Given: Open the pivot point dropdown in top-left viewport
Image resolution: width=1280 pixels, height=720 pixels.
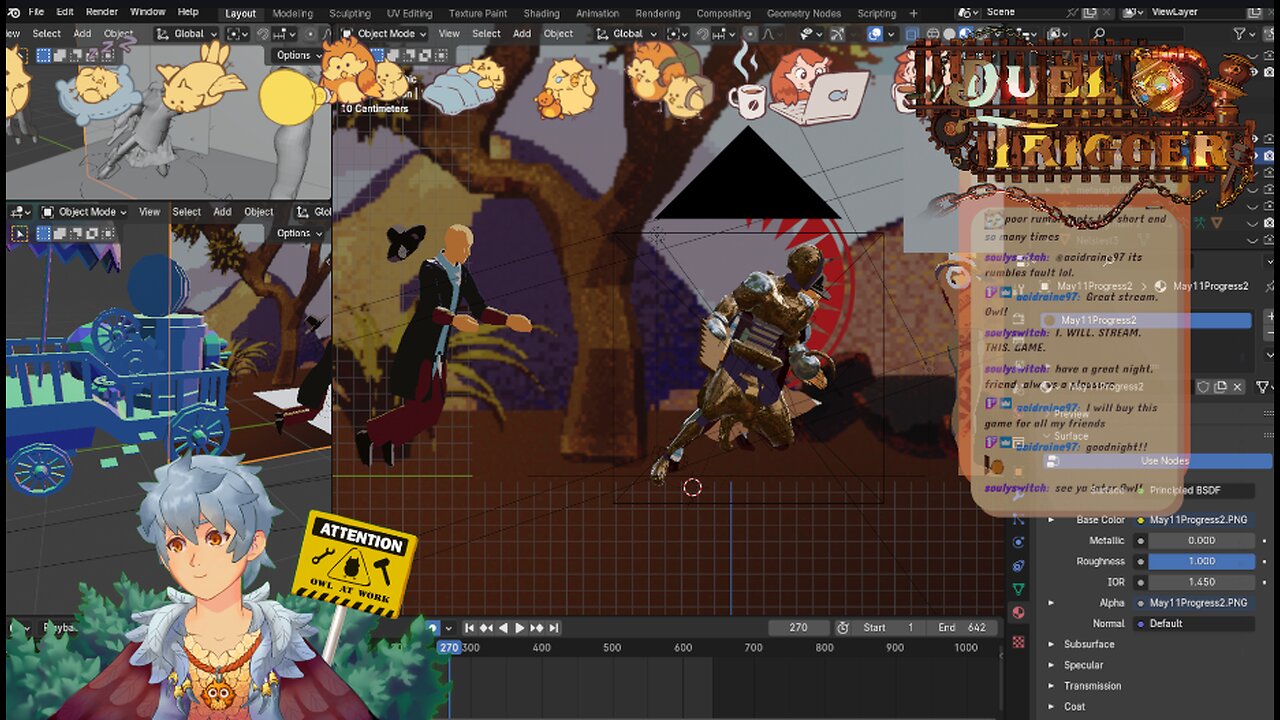Looking at the screenshot, I should [x=237, y=33].
